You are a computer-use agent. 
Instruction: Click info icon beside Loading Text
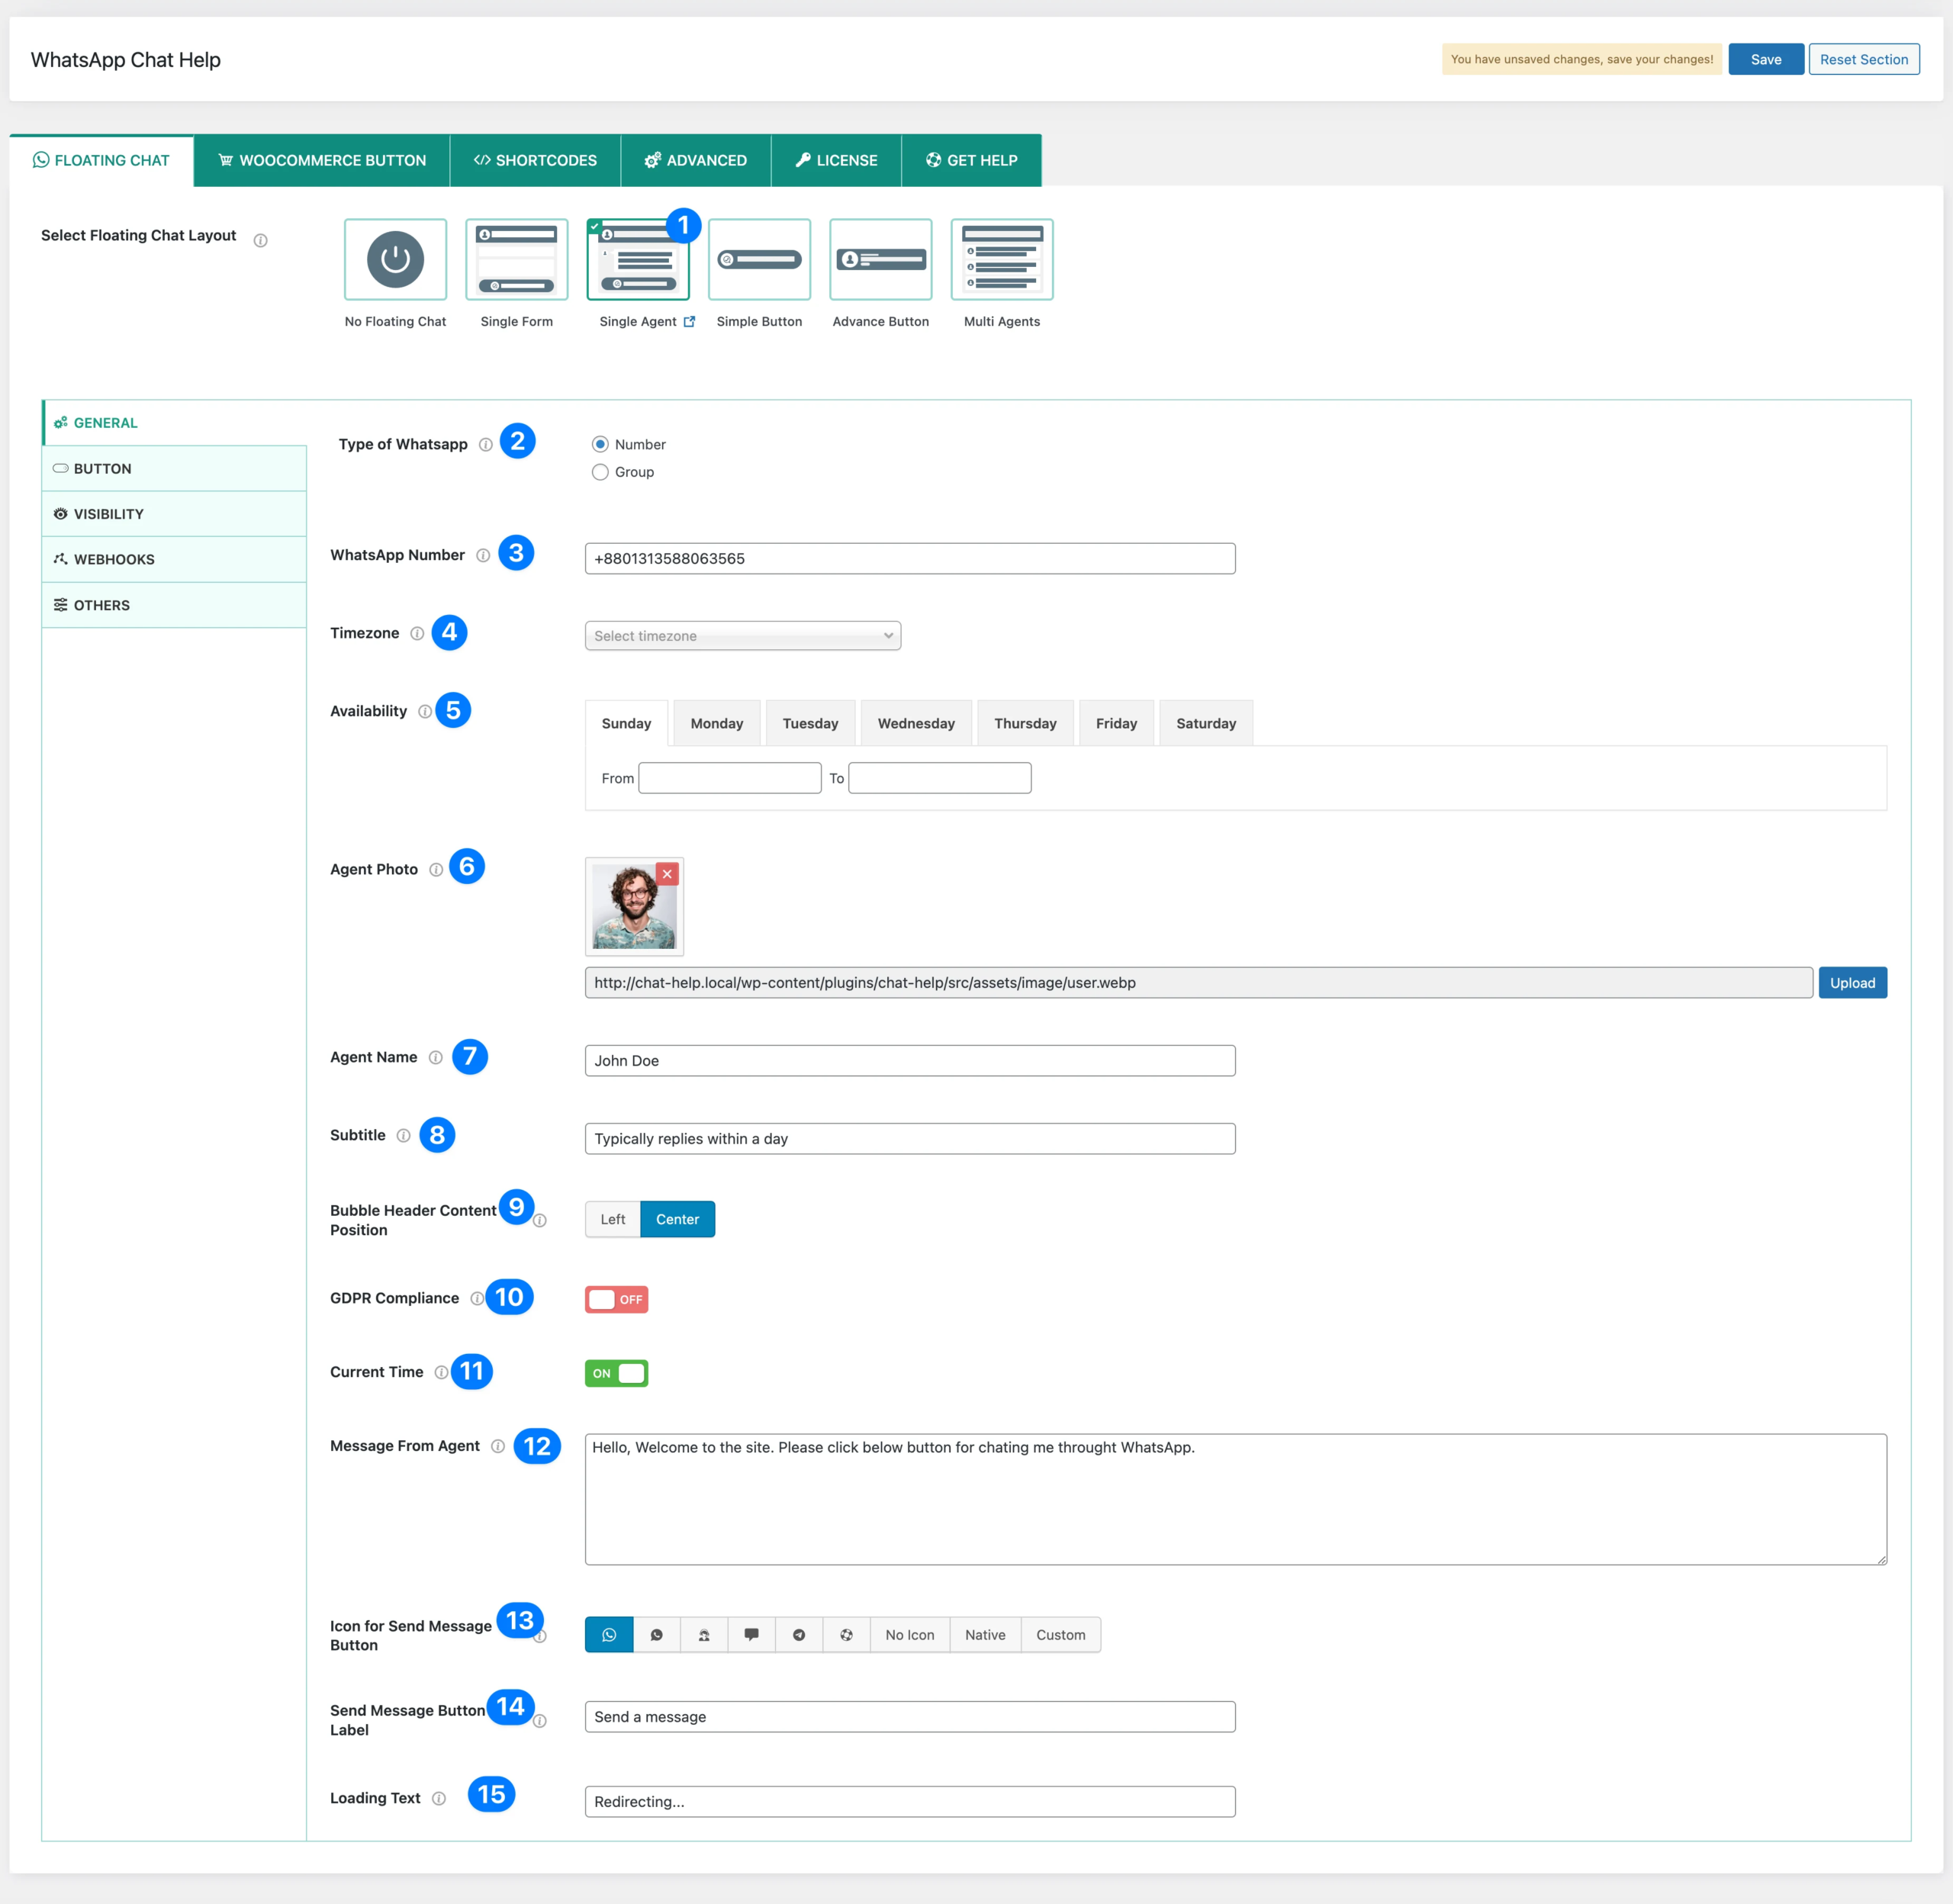(x=439, y=1798)
